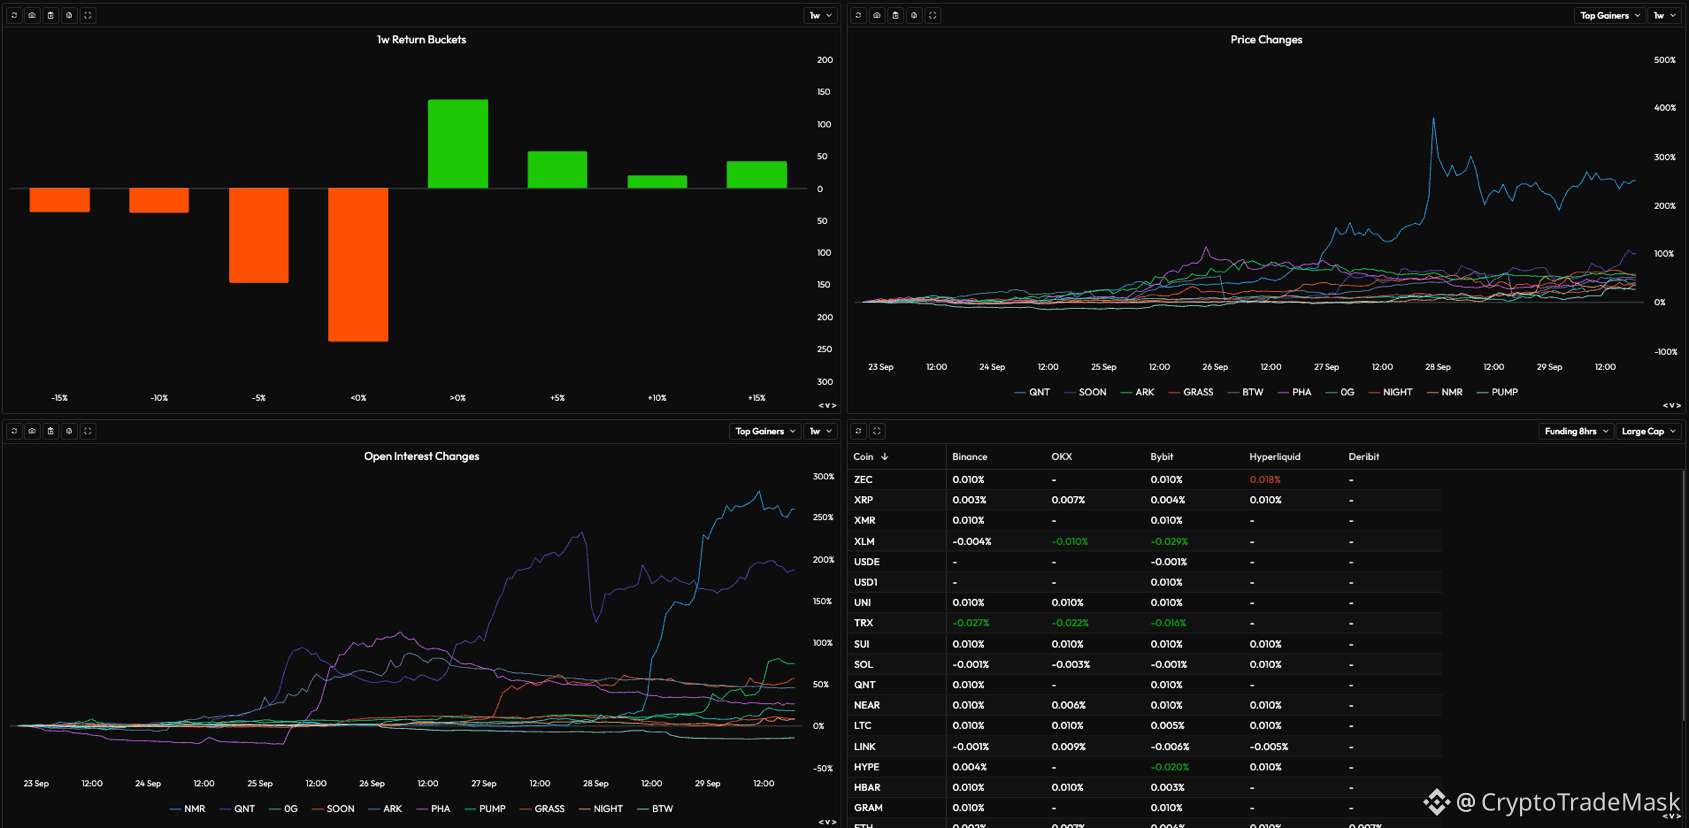Click the green >0% return bucket bar
This screenshot has height=828, width=1689.
[x=458, y=144]
